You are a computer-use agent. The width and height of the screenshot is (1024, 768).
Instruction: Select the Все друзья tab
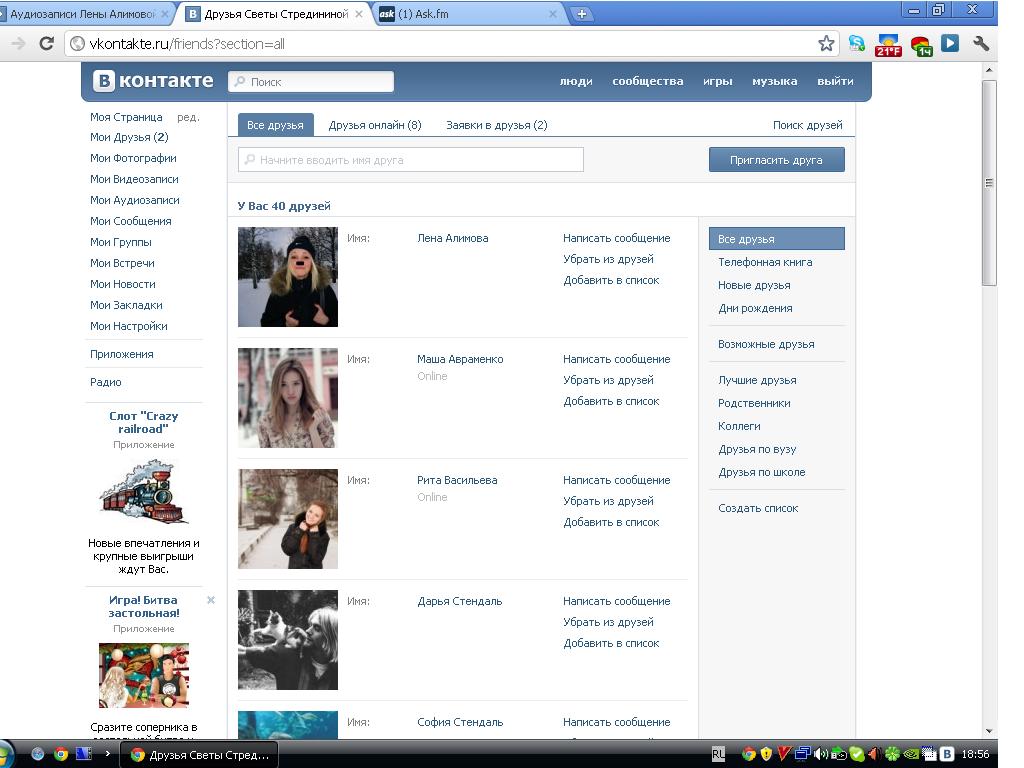point(275,125)
